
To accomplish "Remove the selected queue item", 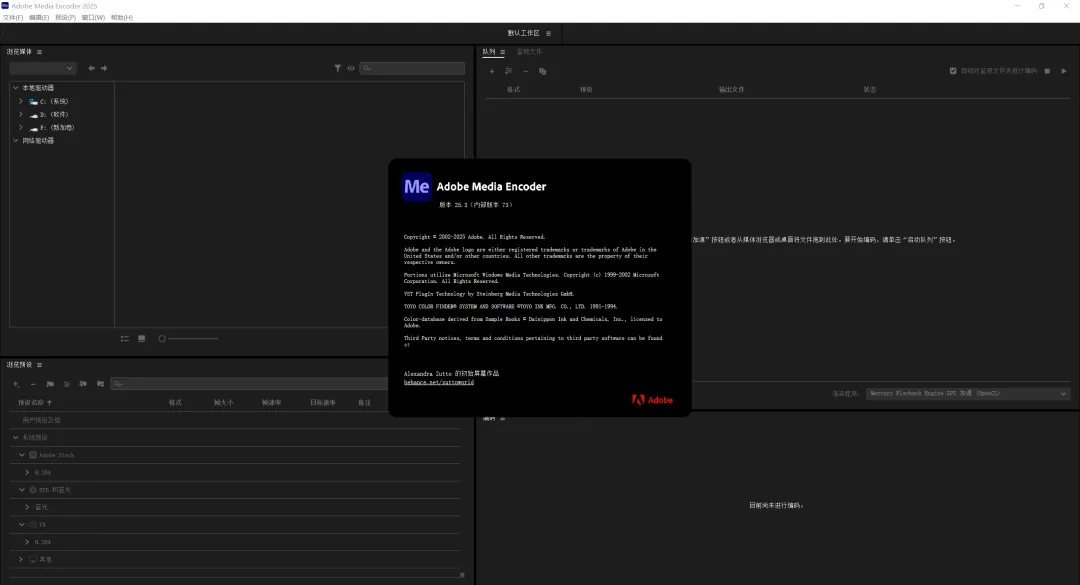I will (x=526, y=71).
